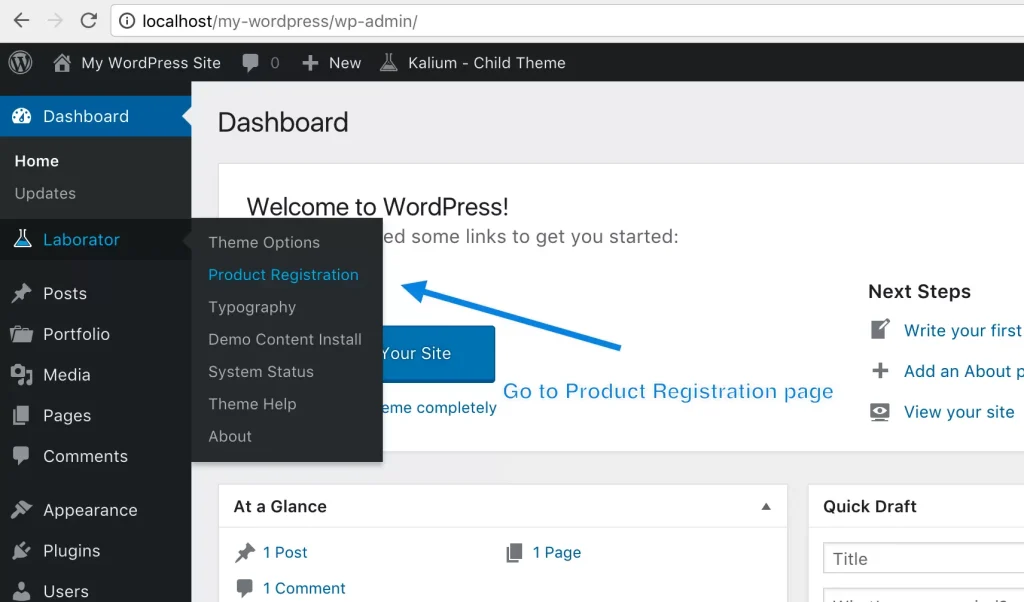
Task: Open Appearance via the paintbrush icon
Action: tap(21, 510)
